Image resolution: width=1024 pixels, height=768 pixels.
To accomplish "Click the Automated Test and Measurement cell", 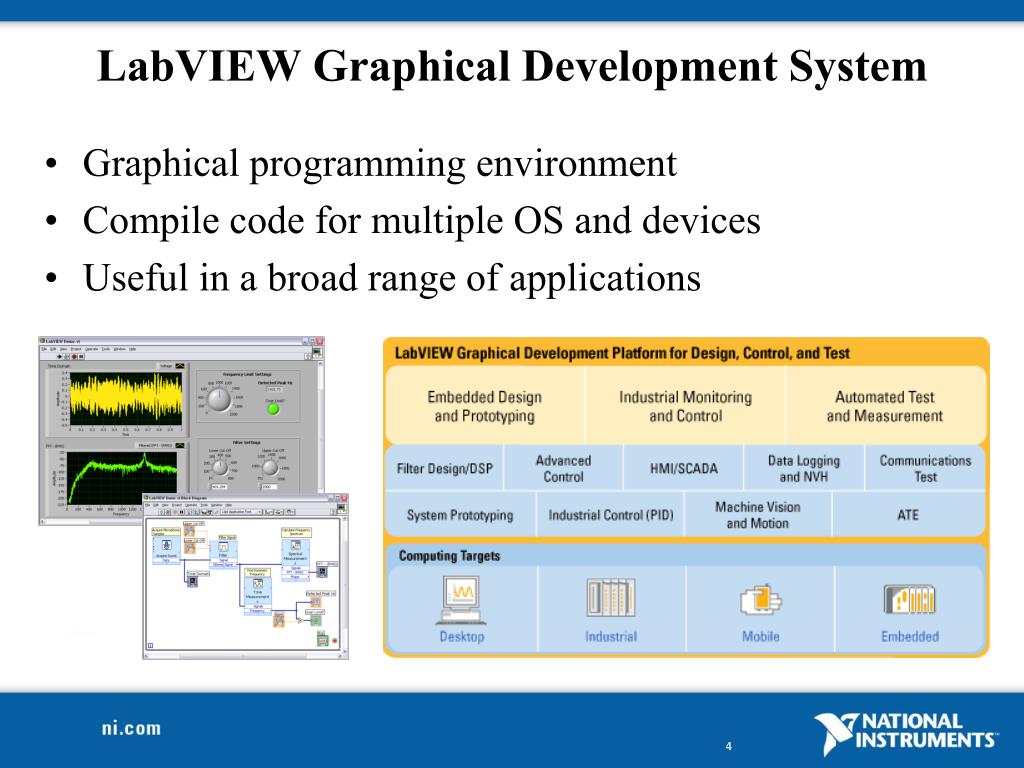I will [x=885, y=406].
